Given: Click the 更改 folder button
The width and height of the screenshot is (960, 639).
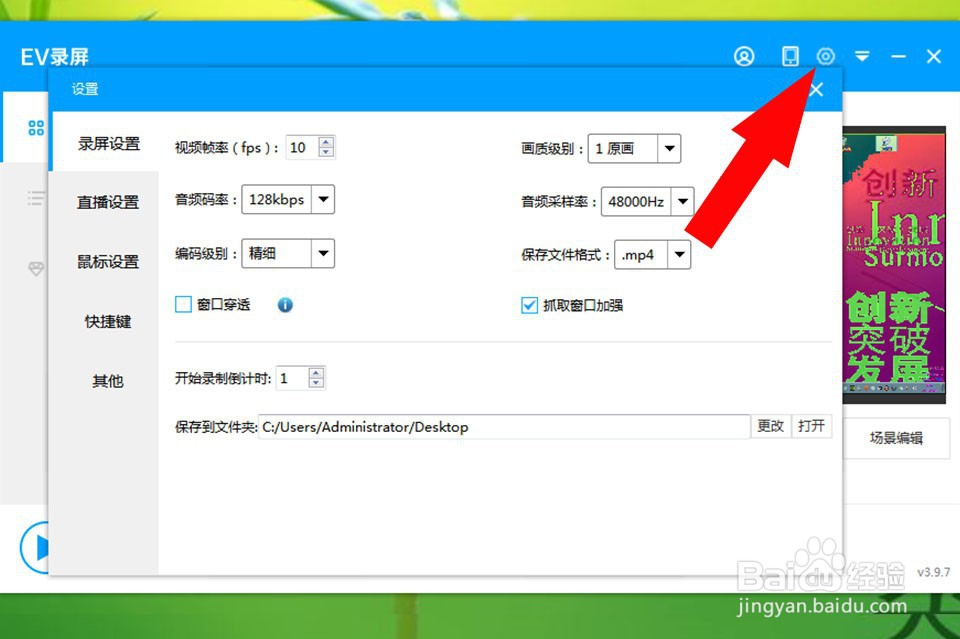Looking at the screenshot, I should pos(771,426).
